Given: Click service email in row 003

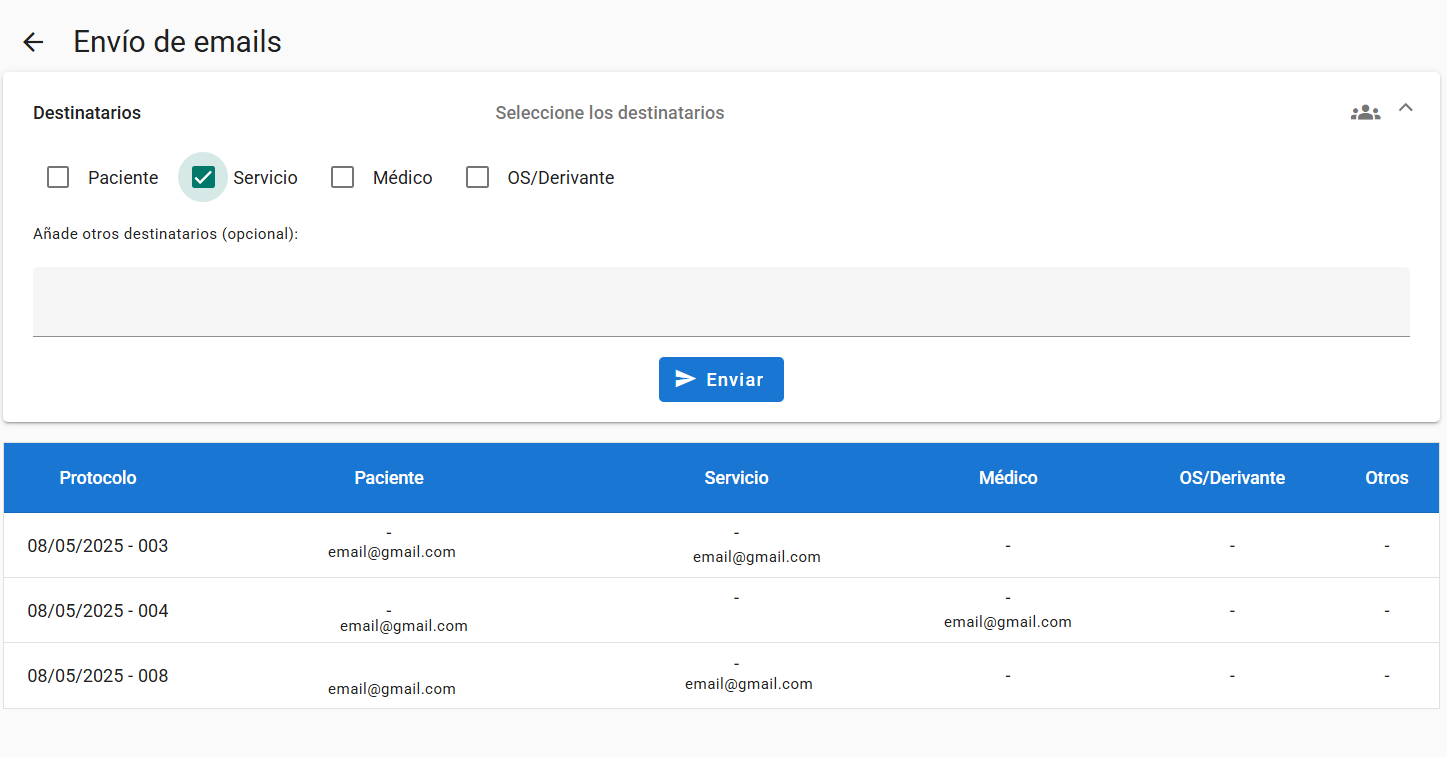Looking at the screenshot, I should tap(757, 557).
